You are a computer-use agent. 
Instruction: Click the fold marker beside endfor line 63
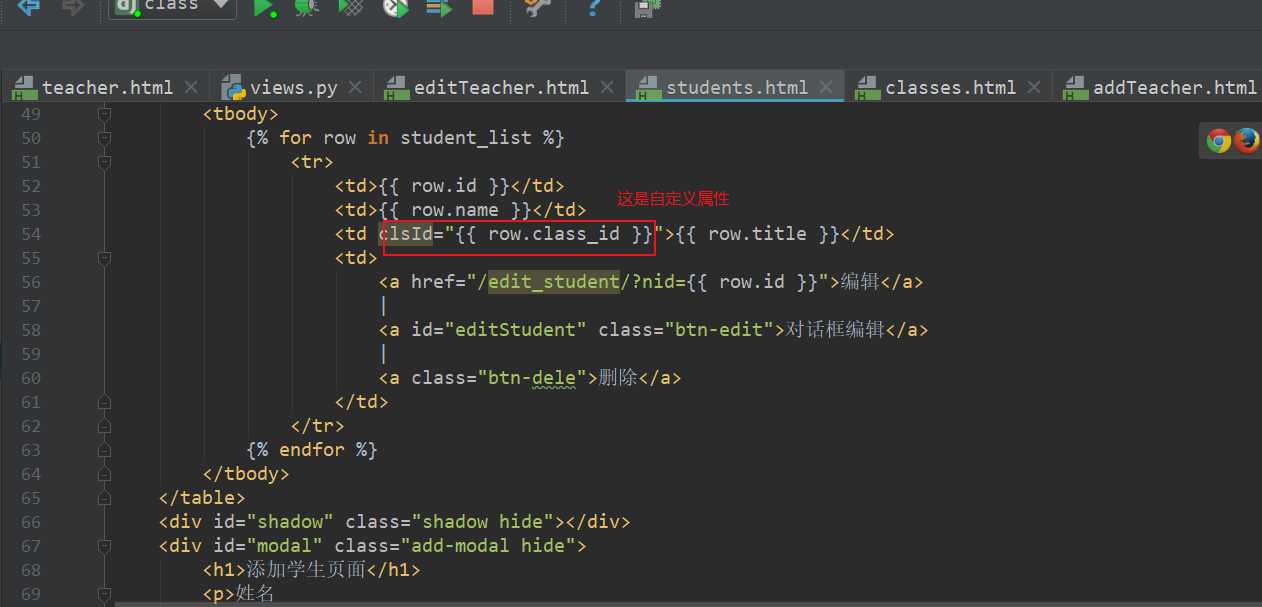pos(103,450)
